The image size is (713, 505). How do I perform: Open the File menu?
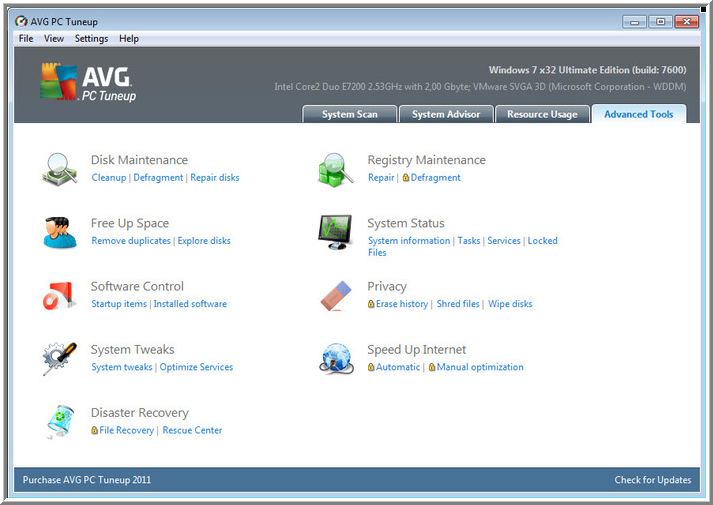(26, 39)
